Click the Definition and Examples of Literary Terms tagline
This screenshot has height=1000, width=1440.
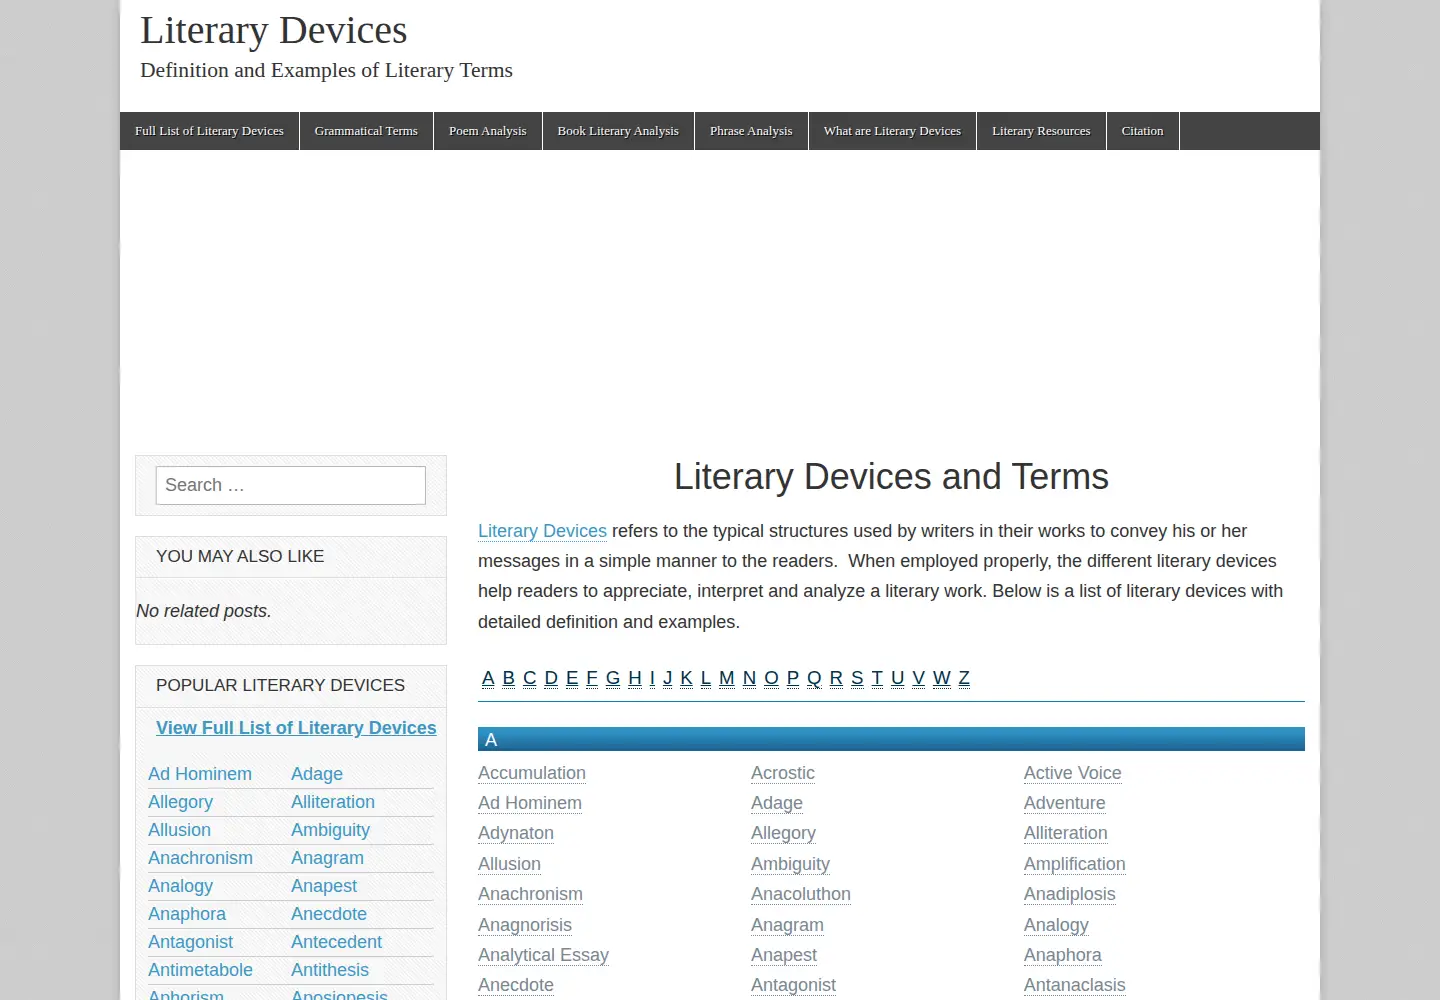(326, 70)
